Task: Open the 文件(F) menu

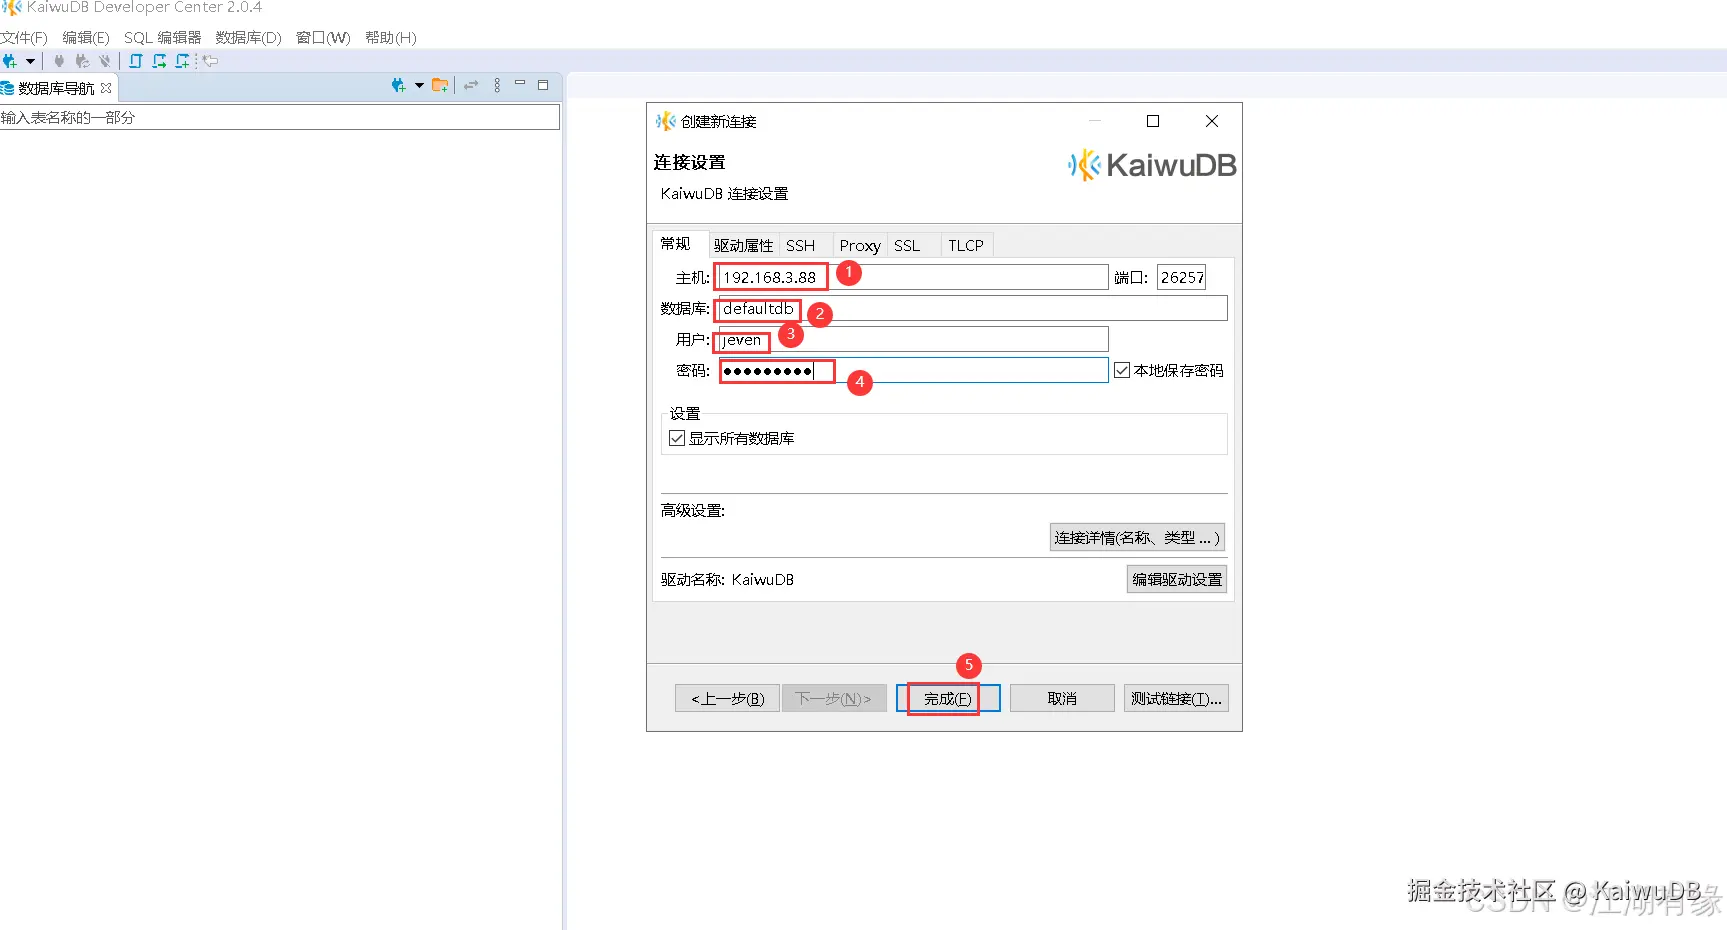Action: 24,38
